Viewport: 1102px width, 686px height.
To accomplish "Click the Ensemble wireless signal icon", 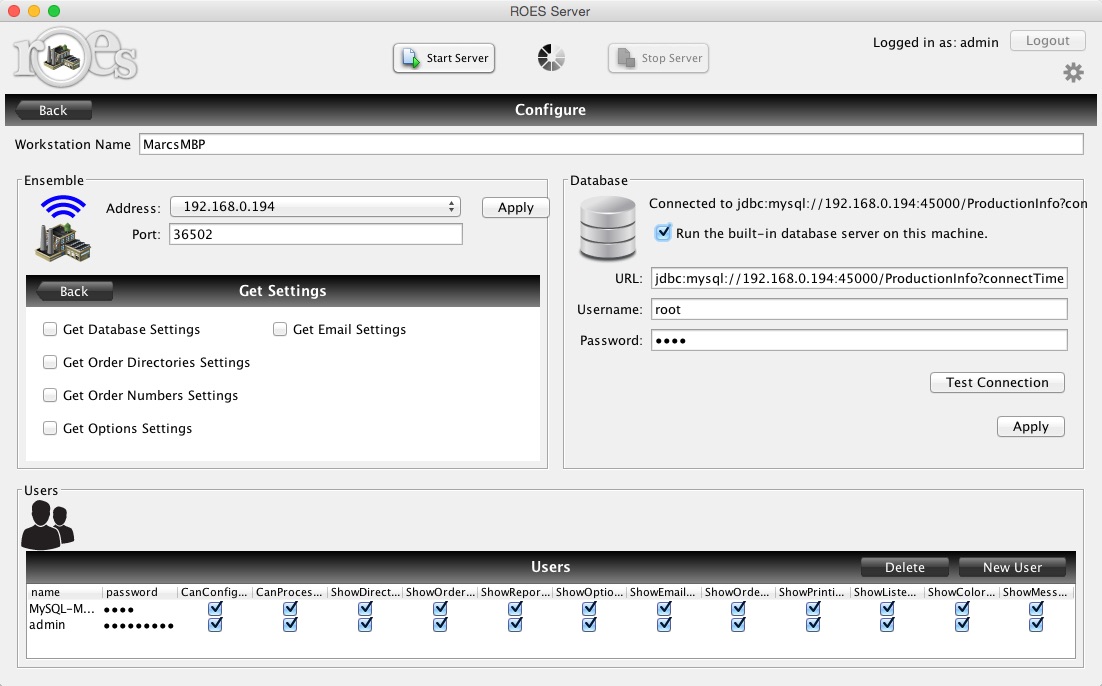I will pyautogui.click(x=62, y=203).
